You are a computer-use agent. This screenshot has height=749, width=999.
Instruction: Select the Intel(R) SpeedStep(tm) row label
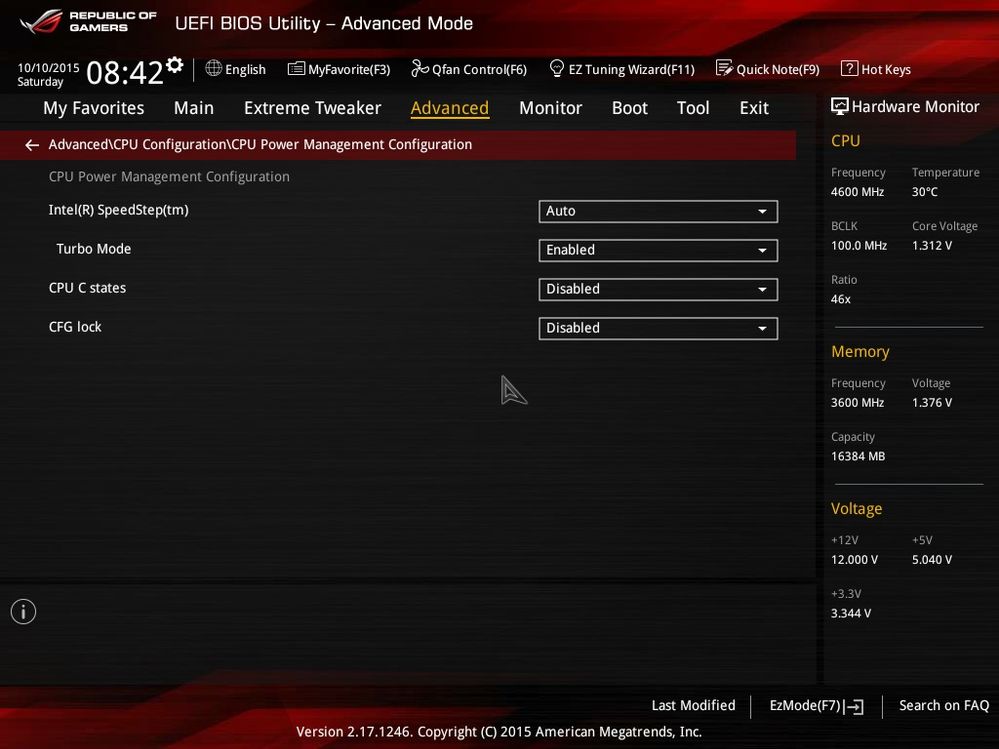pos(119,210)
